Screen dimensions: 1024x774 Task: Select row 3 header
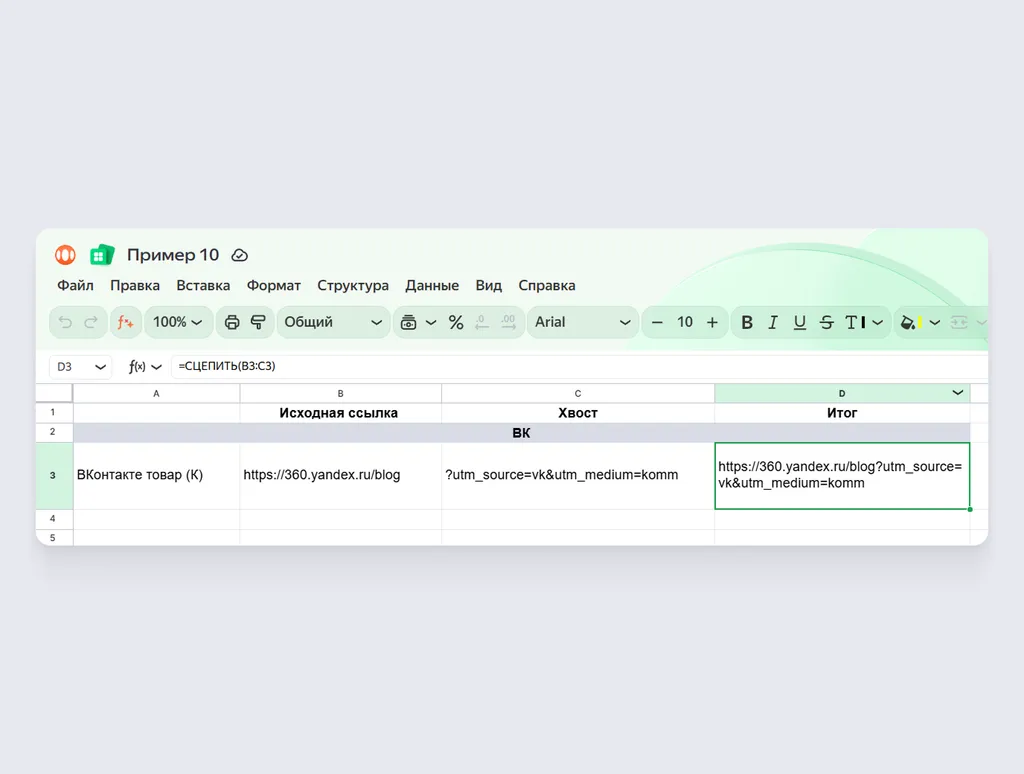(54, 475)
